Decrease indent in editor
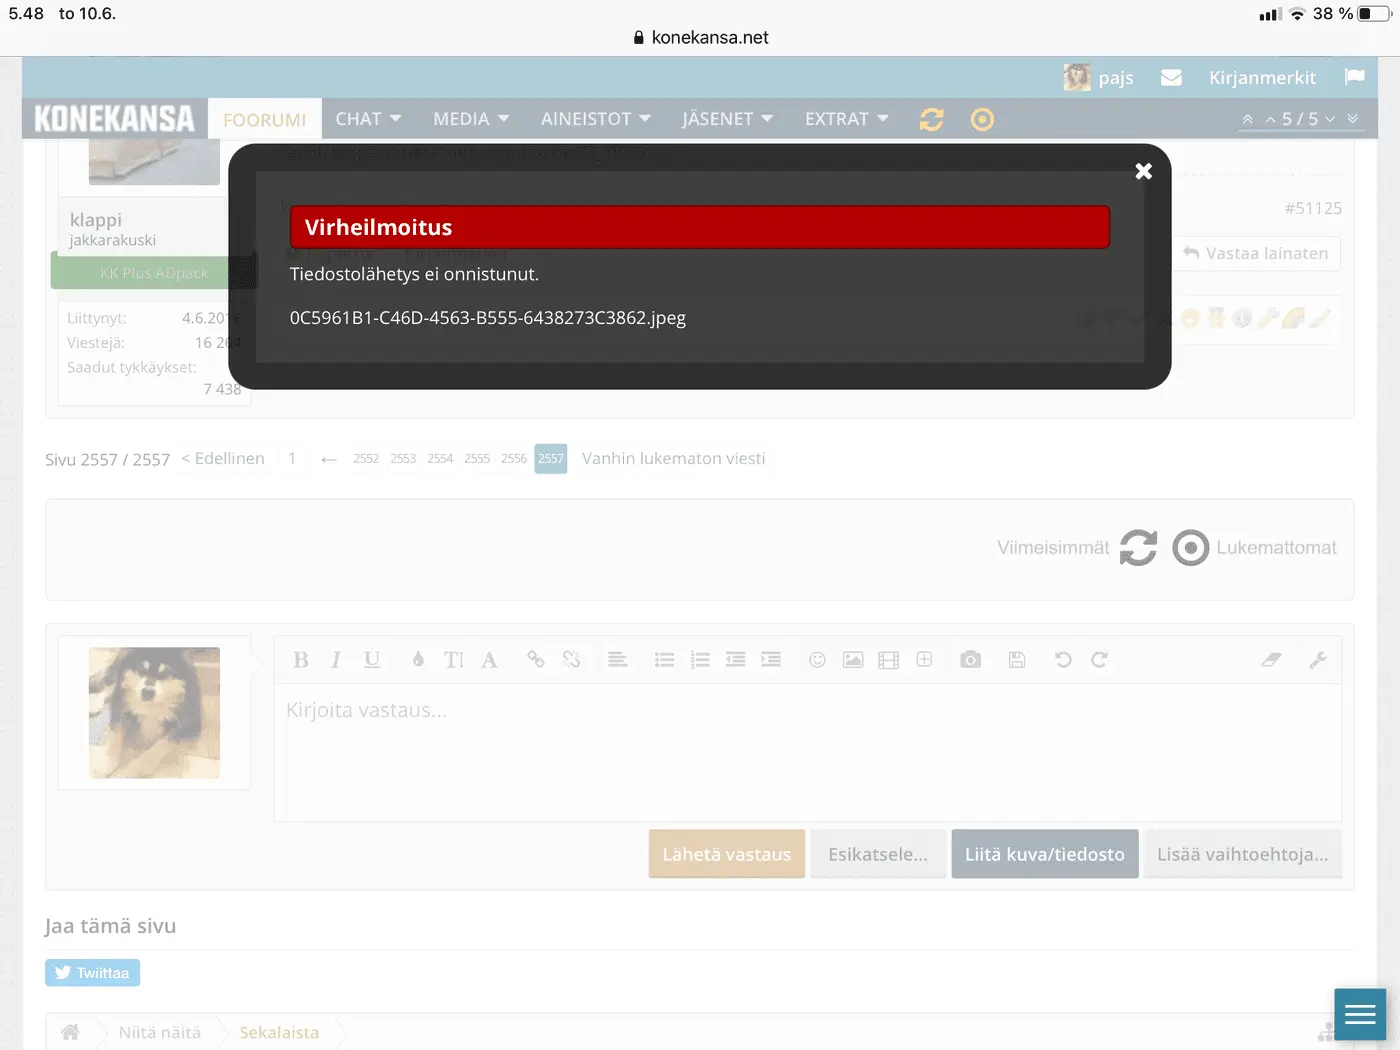1400x1050 pixels. 735,660
